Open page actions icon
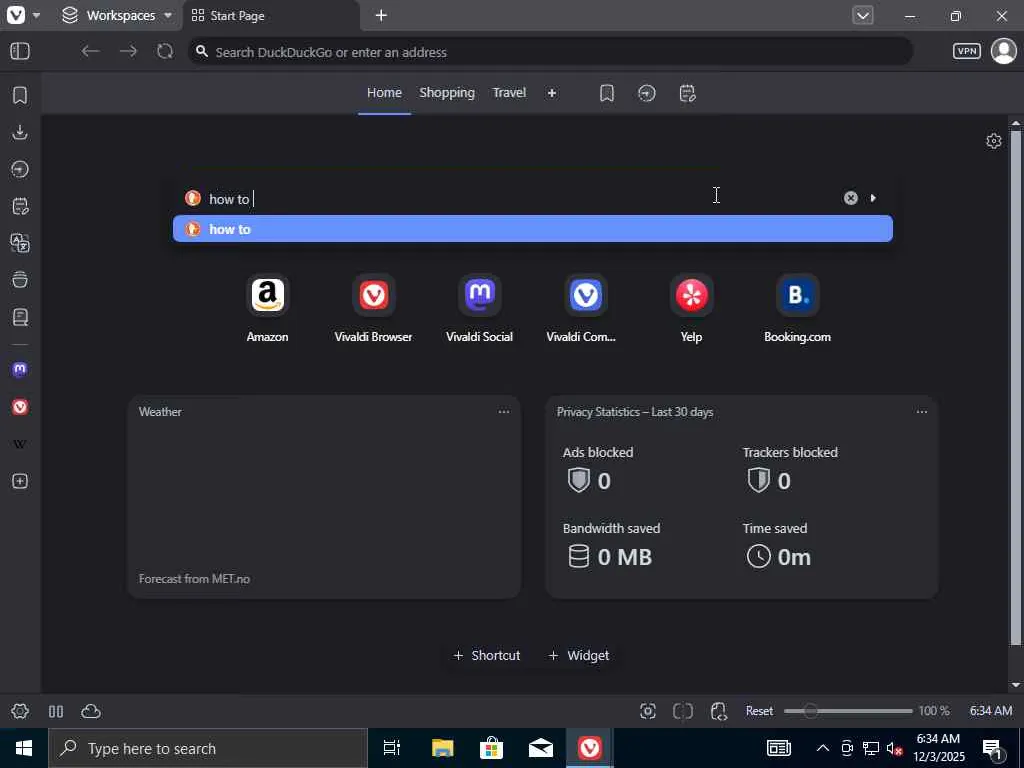Viewport: 1024px width, 768px height. [718, 711]
